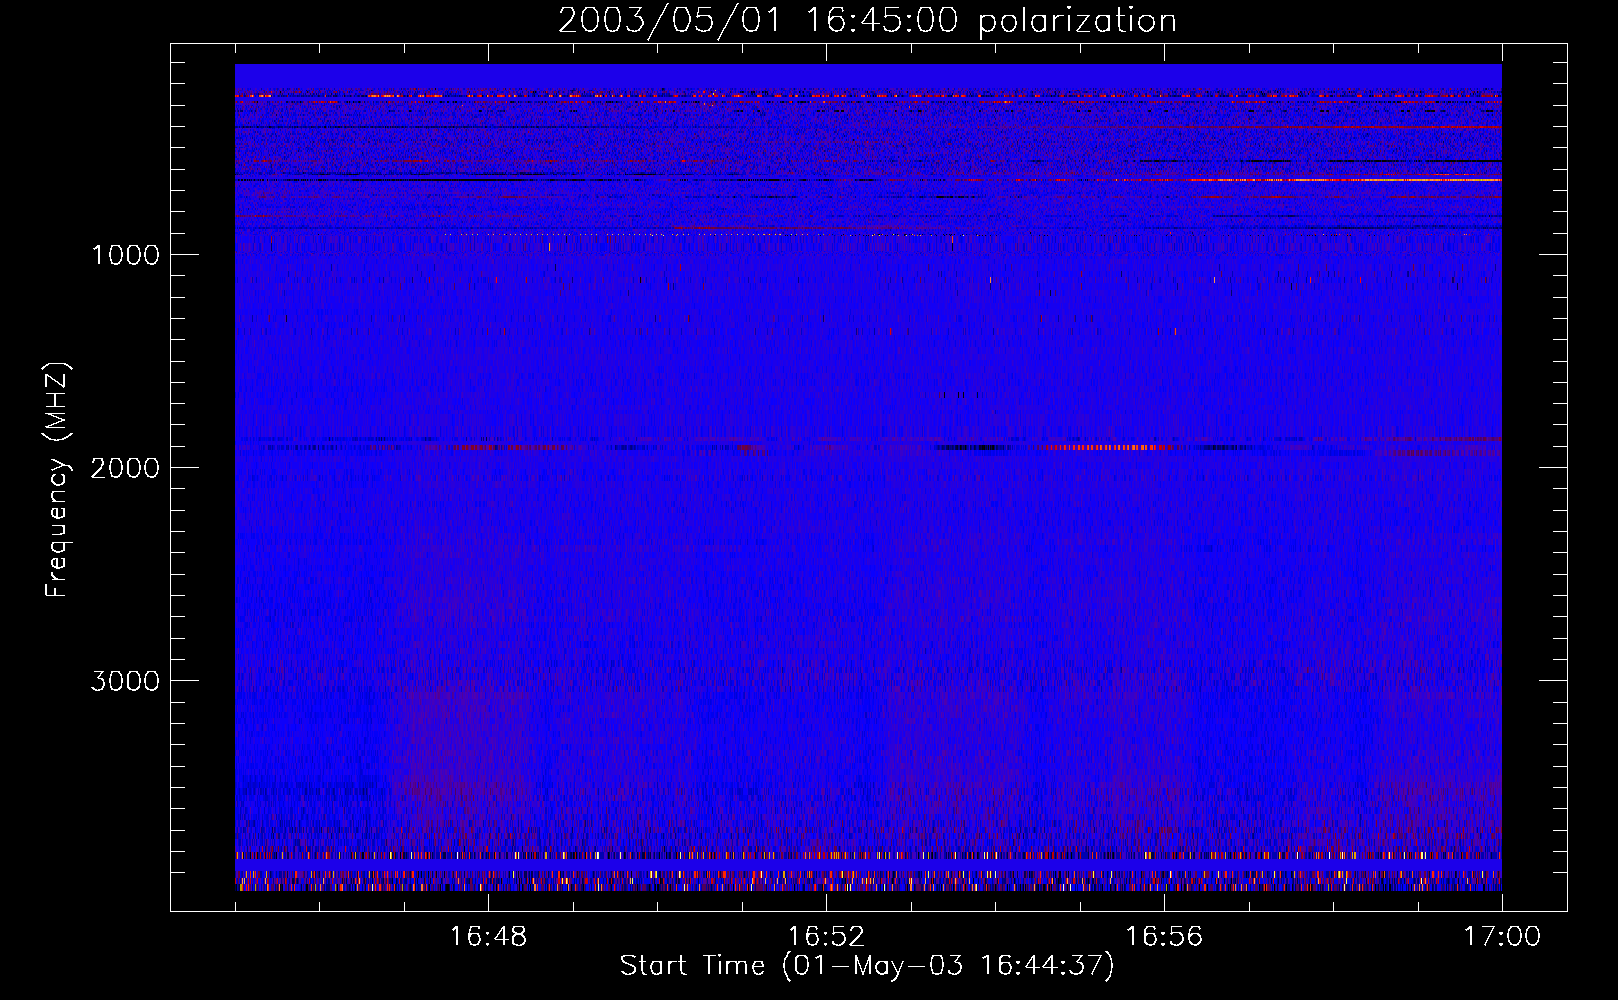Click the 16:52 time axis label
Viewport: 1618px width, 1000px height.
click(x=826, y=937)
